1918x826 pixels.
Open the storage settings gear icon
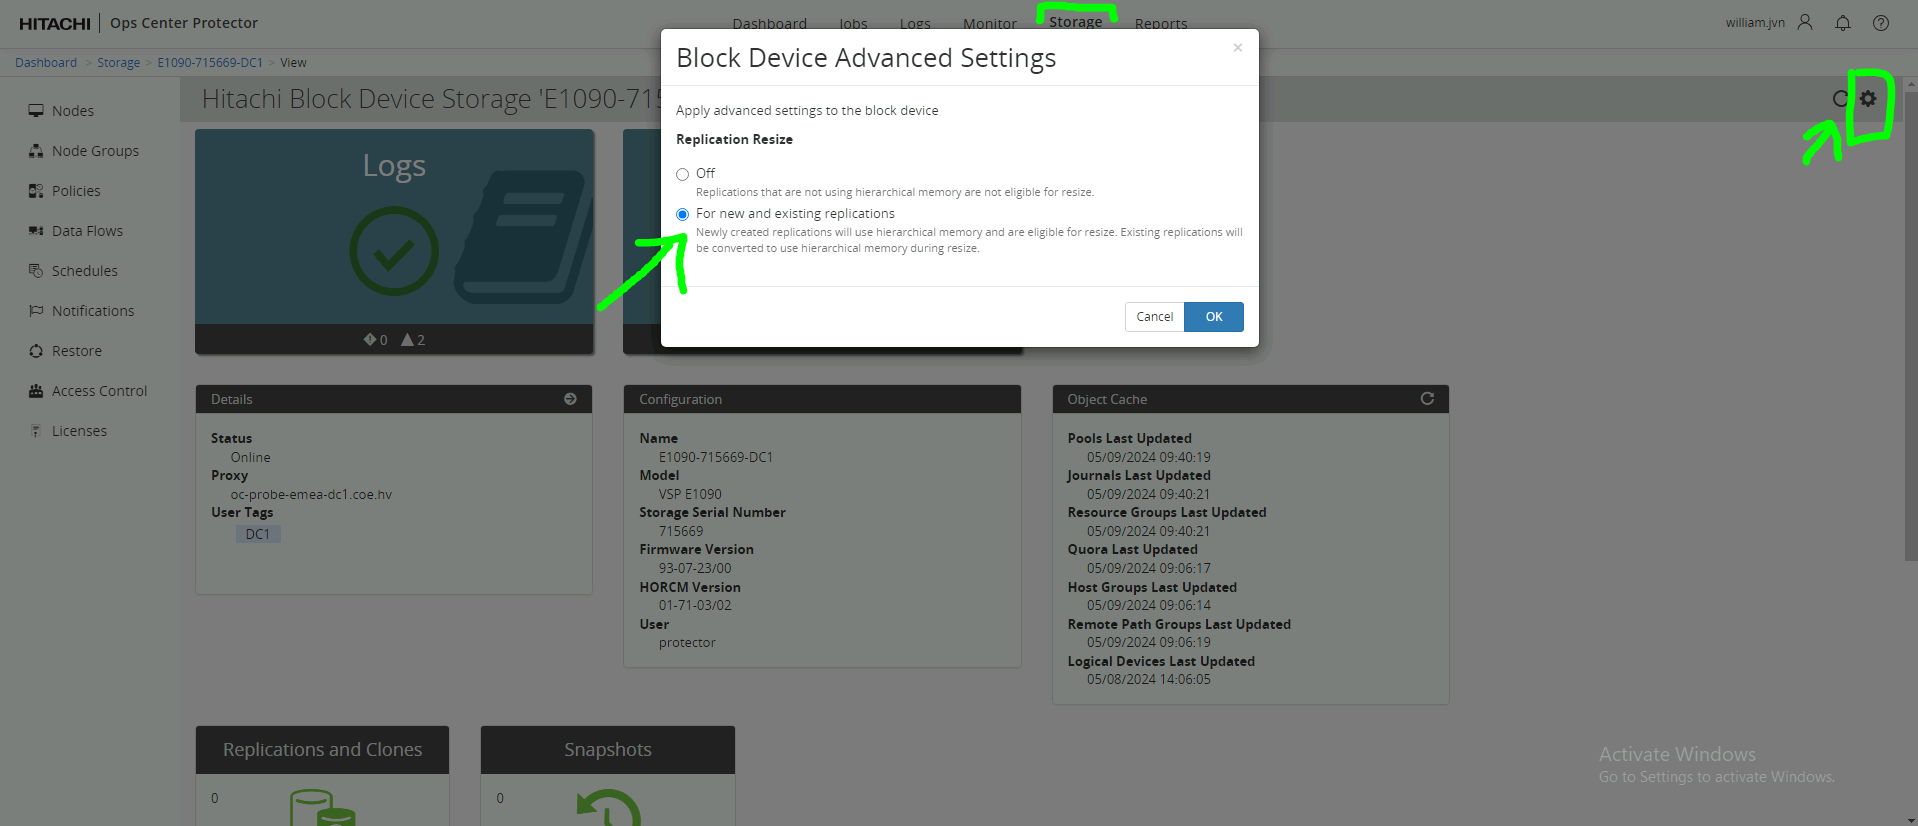pos(1868,98)
